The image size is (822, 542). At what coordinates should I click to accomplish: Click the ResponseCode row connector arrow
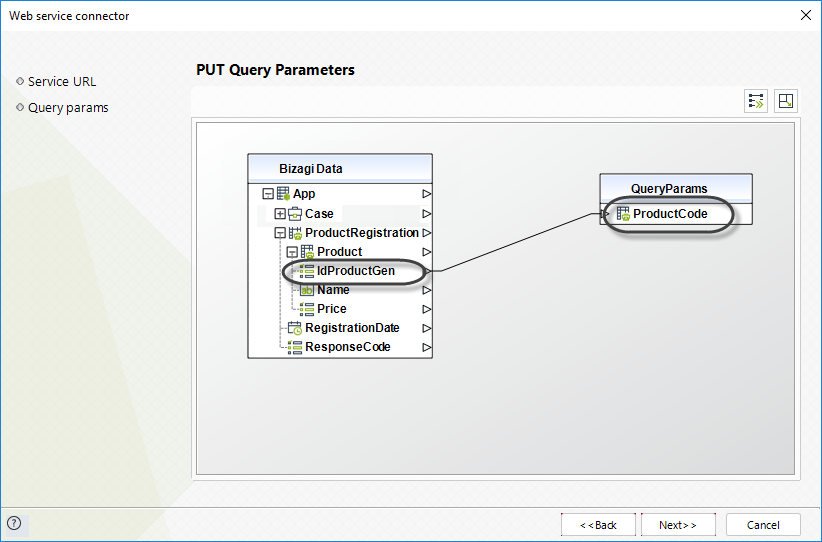(427, 347)
